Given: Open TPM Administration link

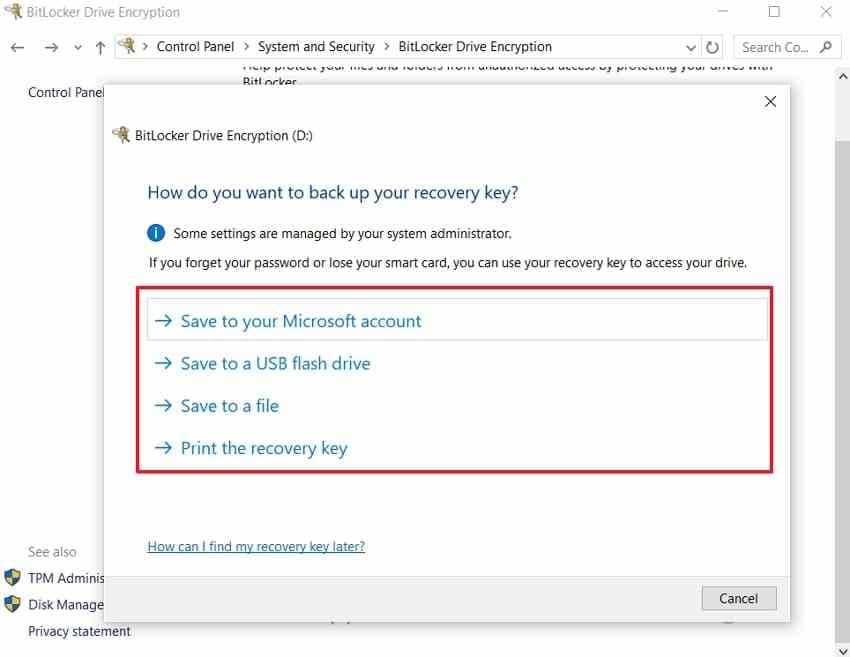Looking at the screenshot, I should click(x=66, y=578).
